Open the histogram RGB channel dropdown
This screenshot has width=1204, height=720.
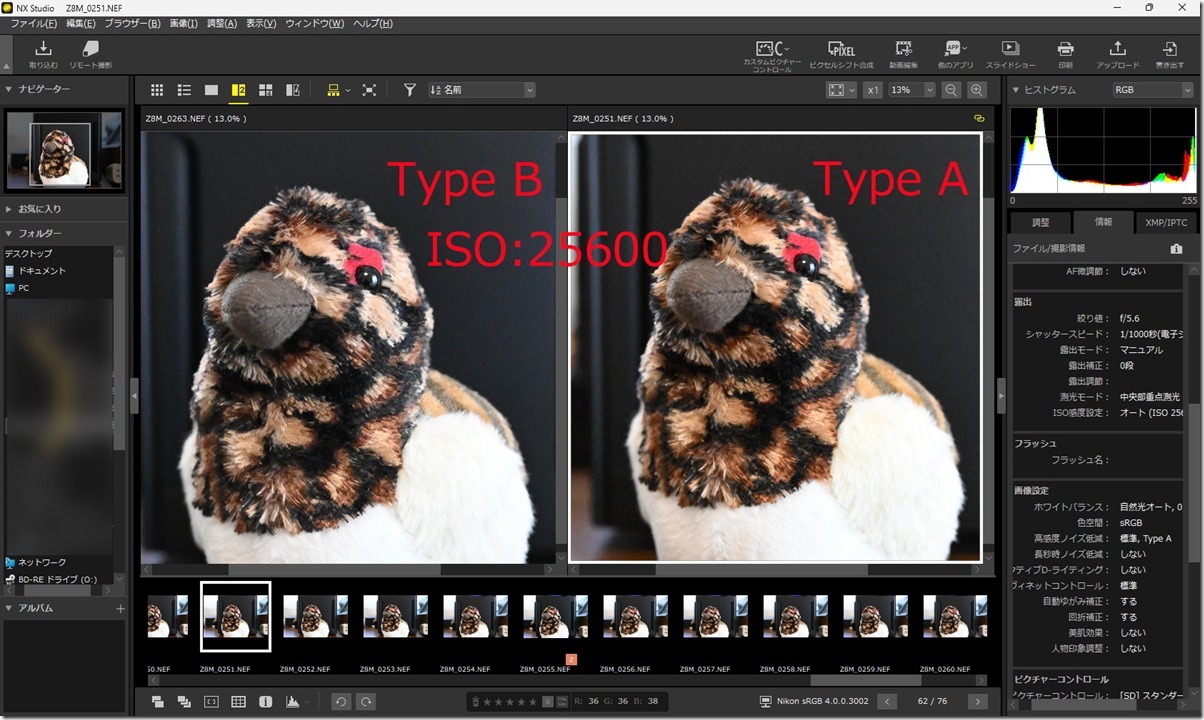pyautogui.click(x=1153, y=90)
